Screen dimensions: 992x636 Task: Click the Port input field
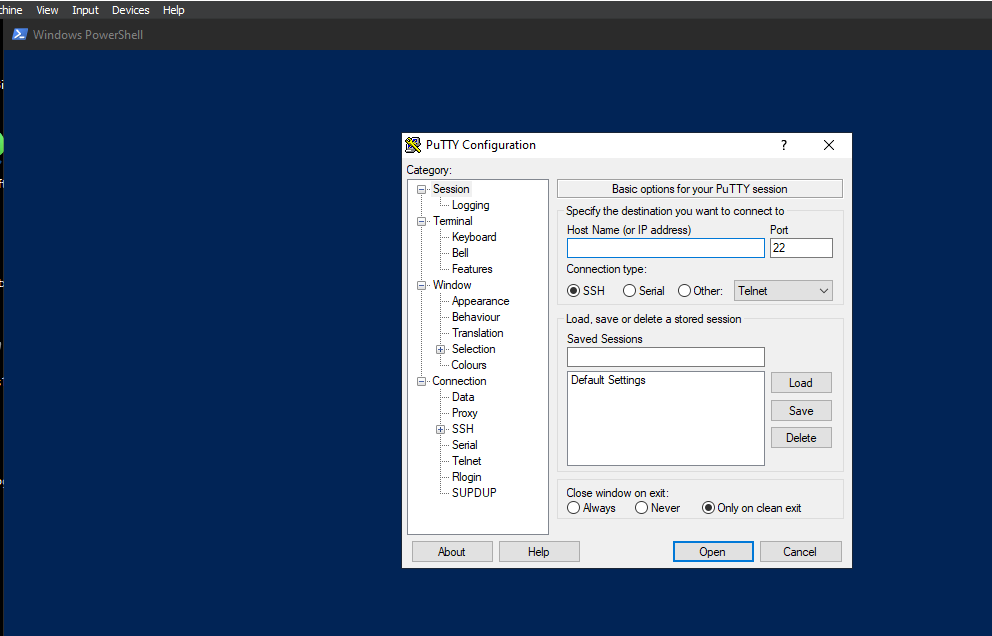[x=801, y=247]
